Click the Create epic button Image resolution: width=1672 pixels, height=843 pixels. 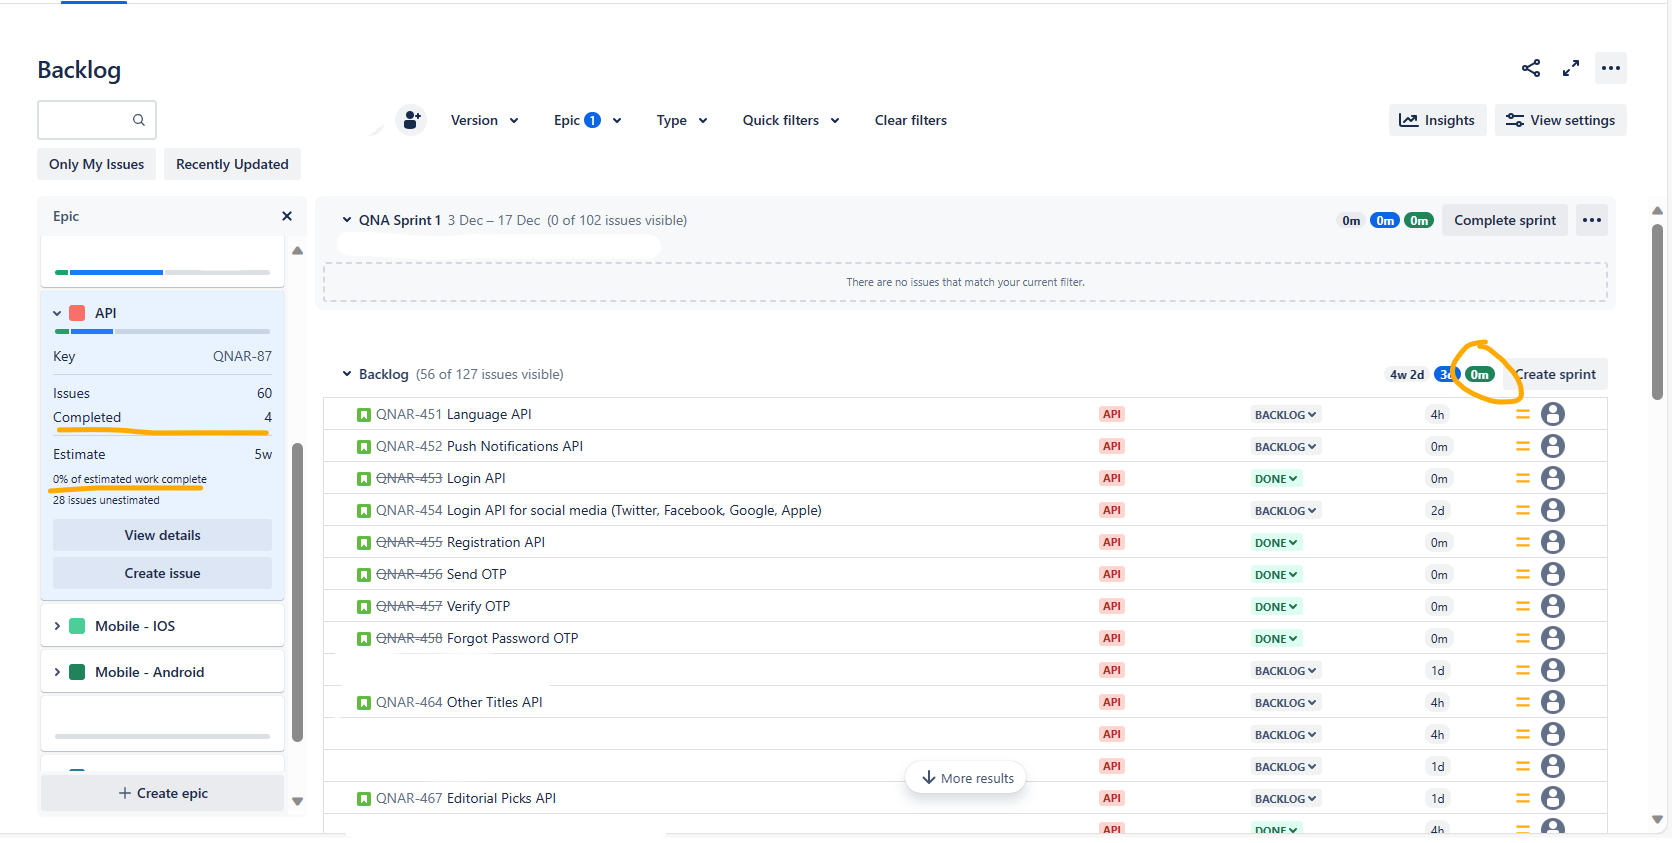[162, 793]
